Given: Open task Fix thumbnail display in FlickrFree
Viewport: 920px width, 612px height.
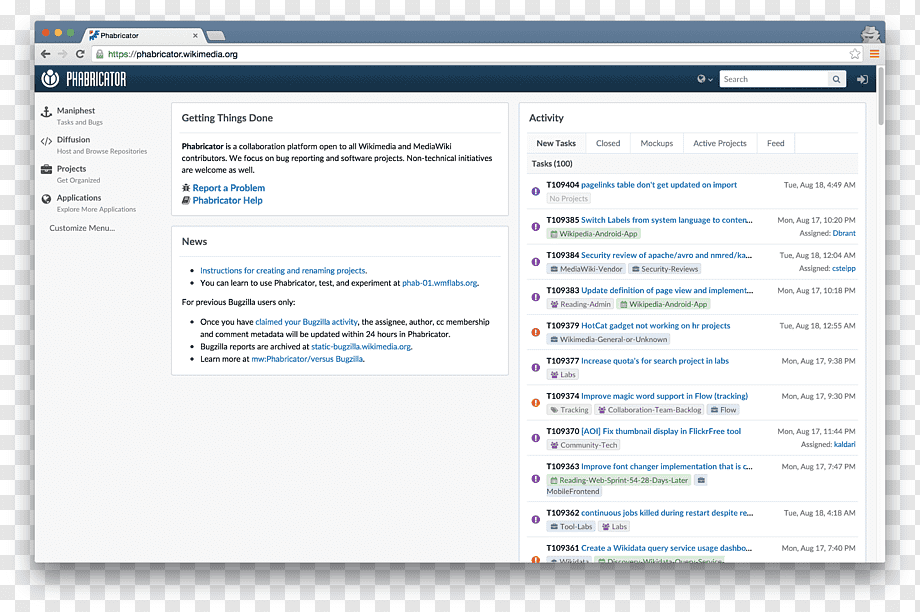Looking at the screenshot, I should point(661,431).
